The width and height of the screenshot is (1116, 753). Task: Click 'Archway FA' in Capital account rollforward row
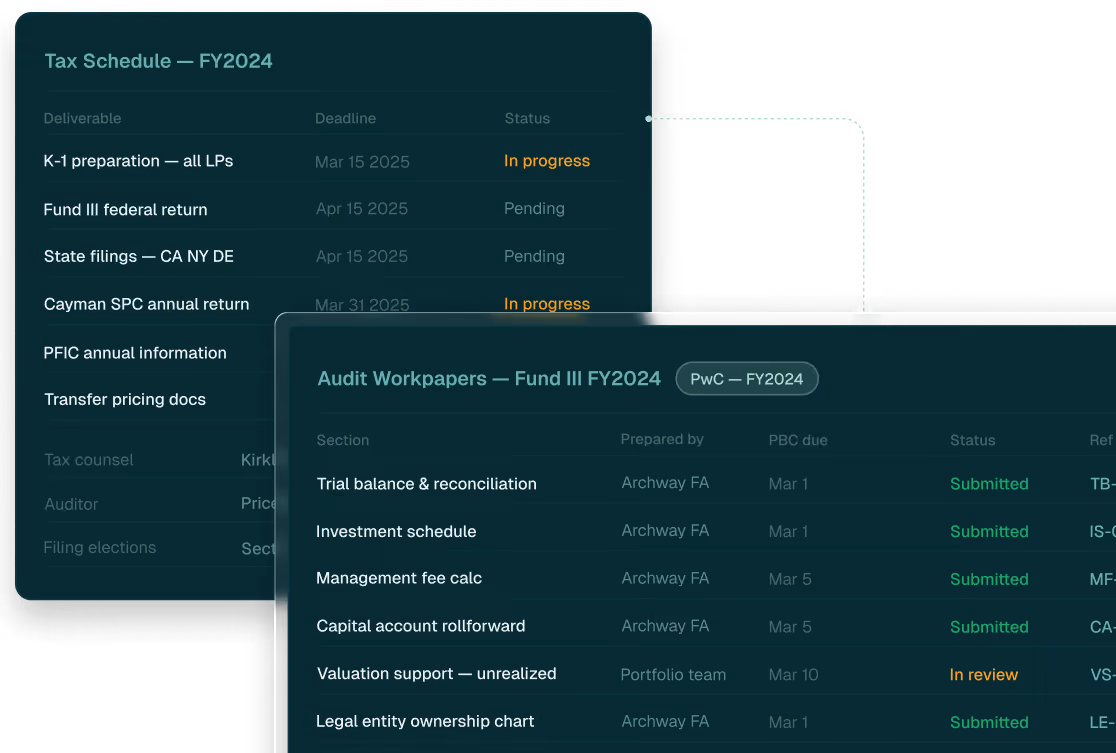tap(665, 626)
